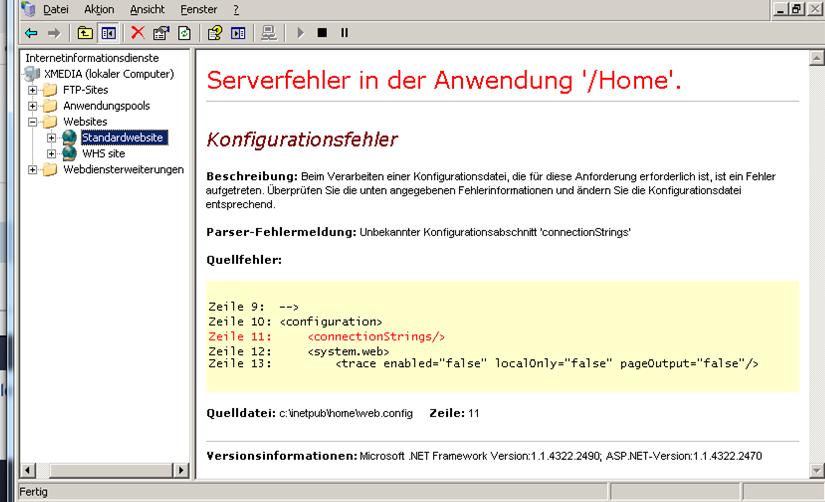Click the Refresh toolbar icon

[x=184, y=33]
